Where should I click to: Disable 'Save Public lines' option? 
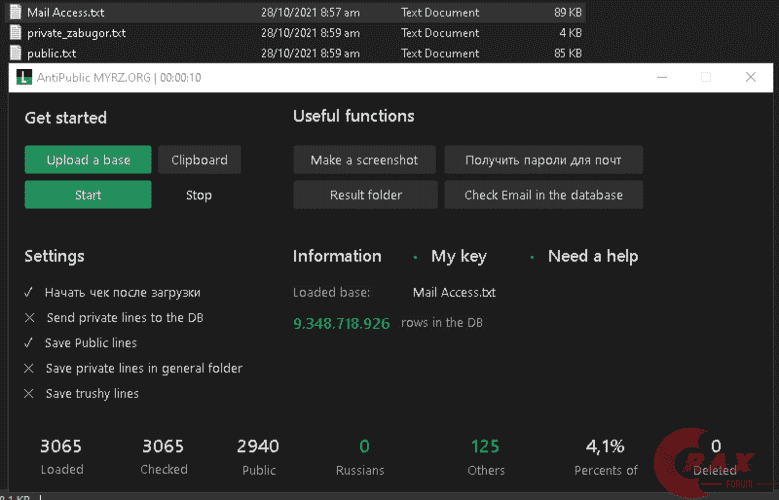[x=30, y=343]
